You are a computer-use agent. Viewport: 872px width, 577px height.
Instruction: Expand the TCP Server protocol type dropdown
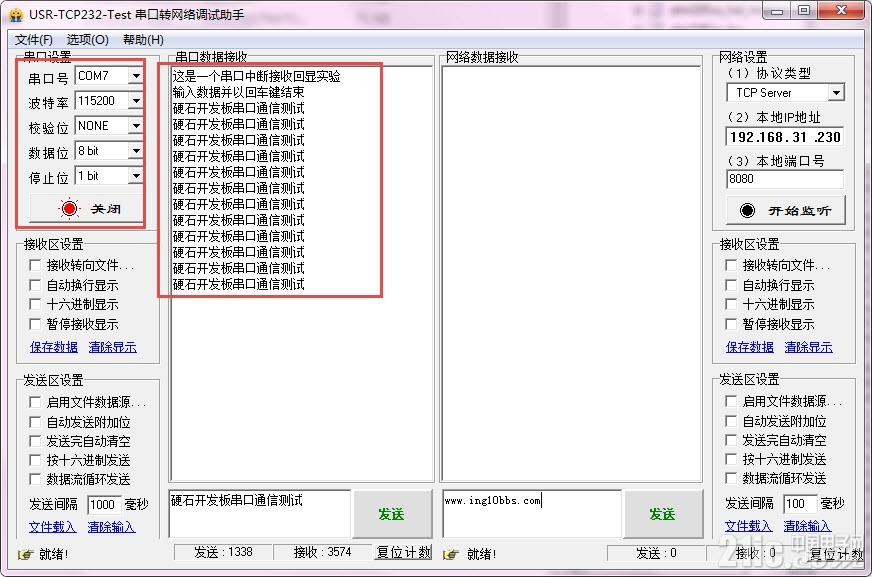click(x=836, y=93)
